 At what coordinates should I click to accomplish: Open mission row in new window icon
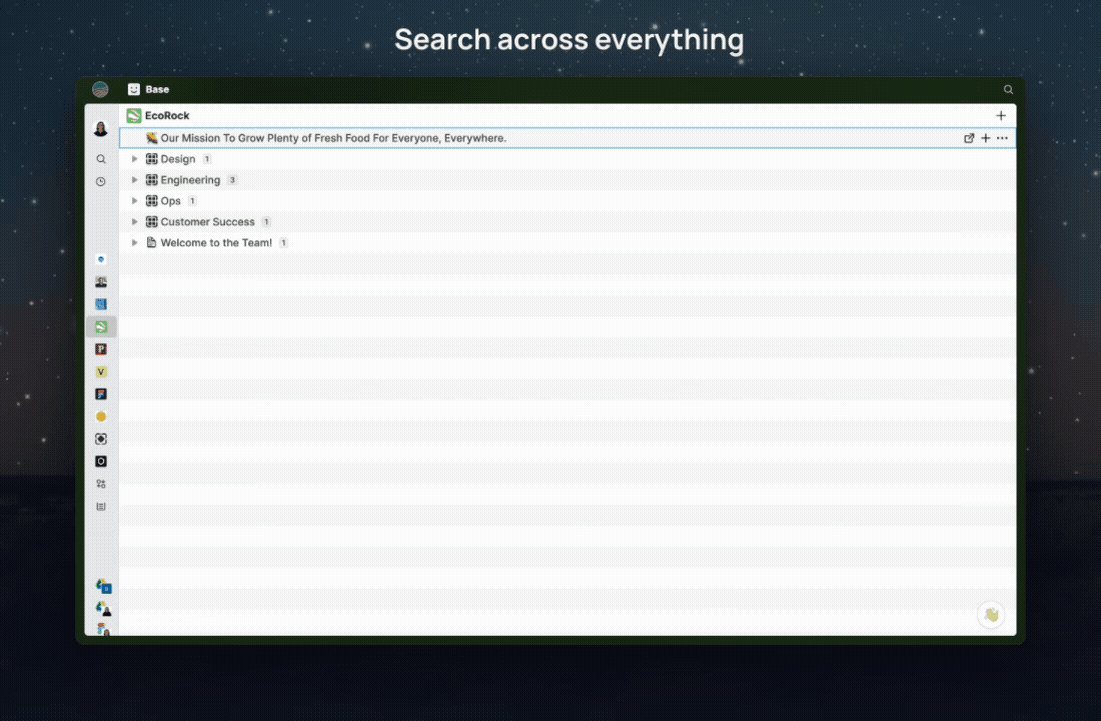(x=969, y=138)
